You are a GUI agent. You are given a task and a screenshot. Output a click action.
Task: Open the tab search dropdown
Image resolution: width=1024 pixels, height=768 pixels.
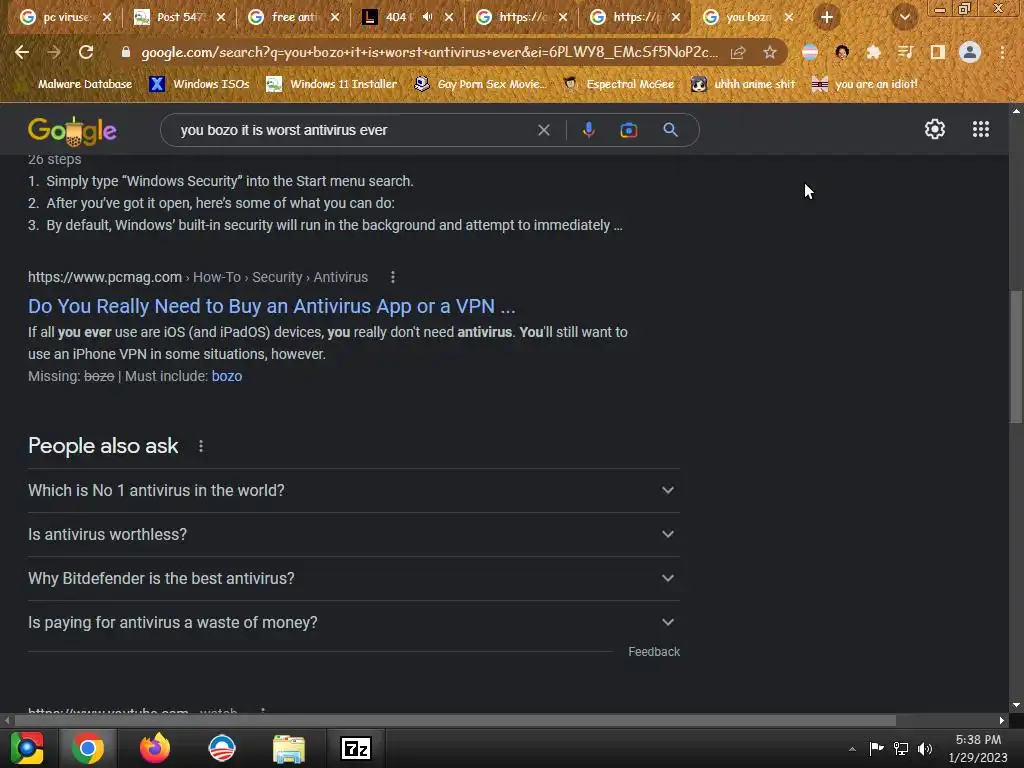click(x=904, y=18)
